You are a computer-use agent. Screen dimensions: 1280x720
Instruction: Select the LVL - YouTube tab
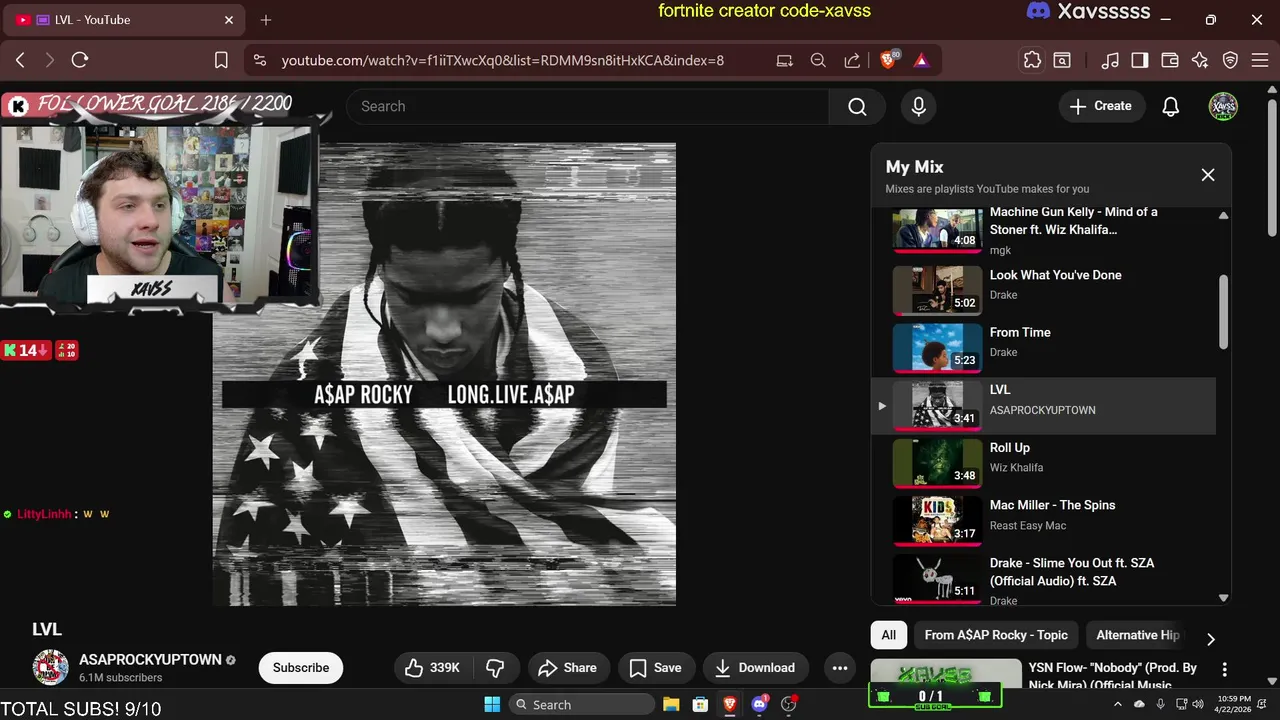click(125, 20)
